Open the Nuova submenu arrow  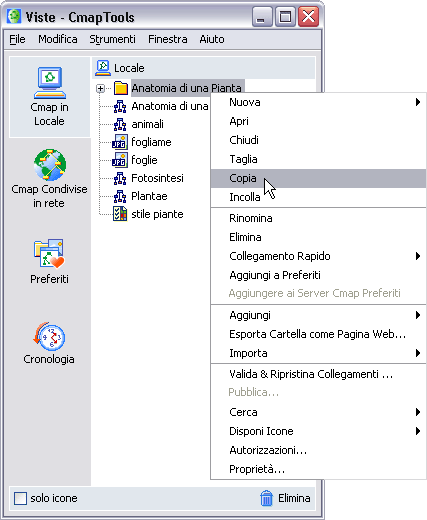tap(418, 102)
